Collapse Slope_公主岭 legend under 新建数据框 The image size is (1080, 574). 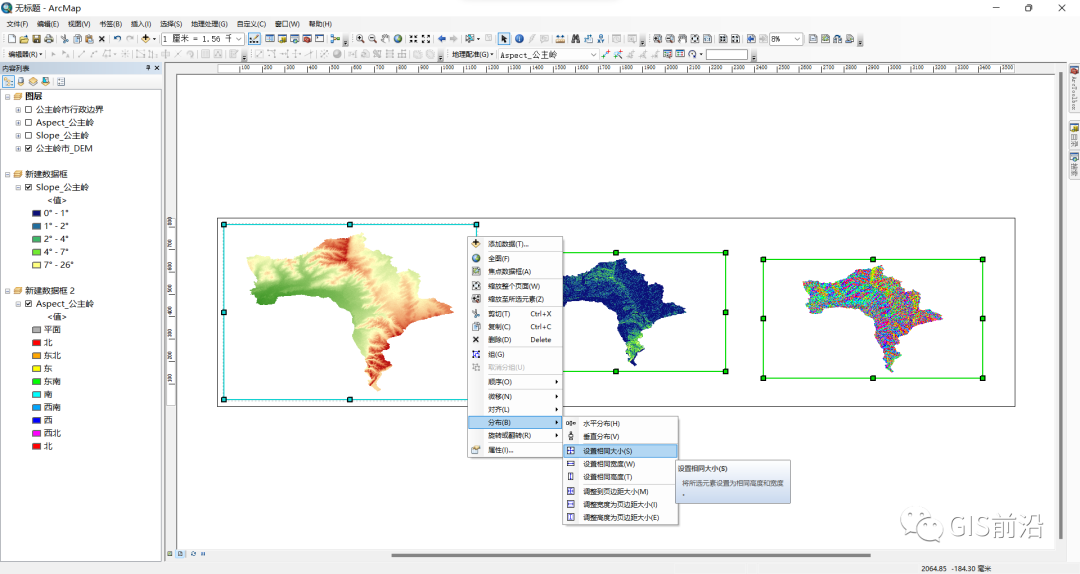tap(18, 187)
